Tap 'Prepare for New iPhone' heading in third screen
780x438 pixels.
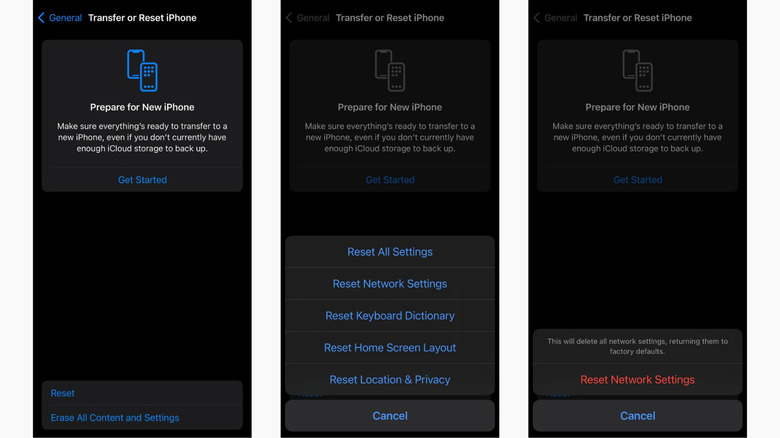638,107
